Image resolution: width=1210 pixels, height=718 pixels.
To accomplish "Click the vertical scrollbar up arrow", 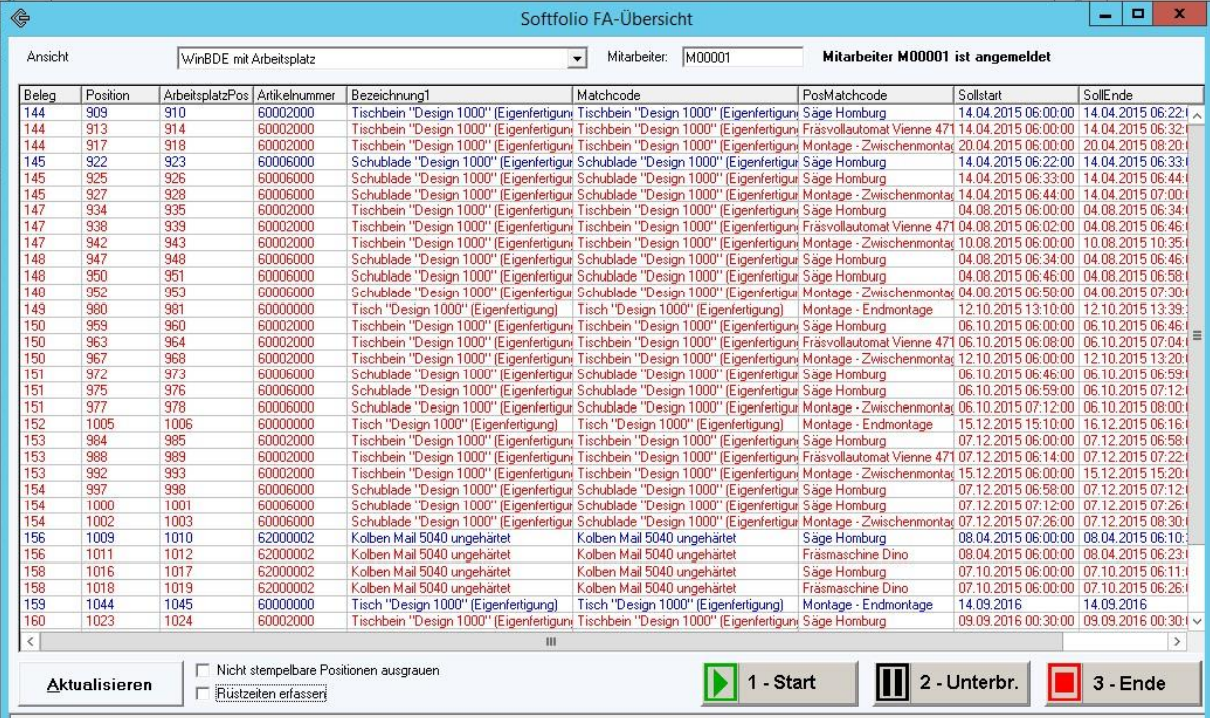I will click(1195, 113).
